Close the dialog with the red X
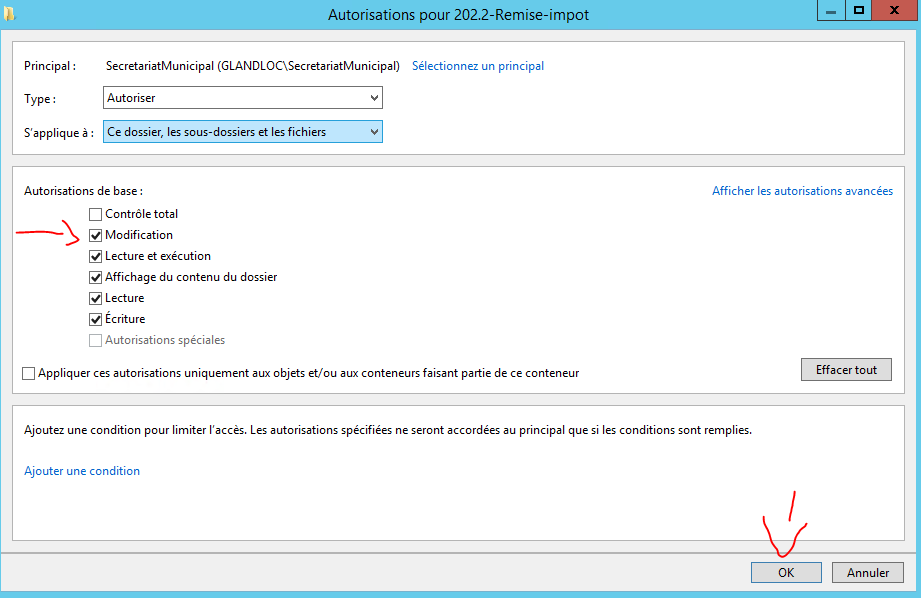This screenshot has height=598, width=921. coord(893,11)
